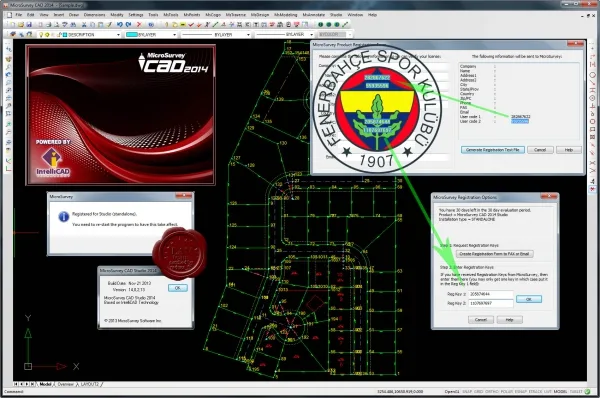
Task: Click the coordinates readout in status bar
Action: 400,391
